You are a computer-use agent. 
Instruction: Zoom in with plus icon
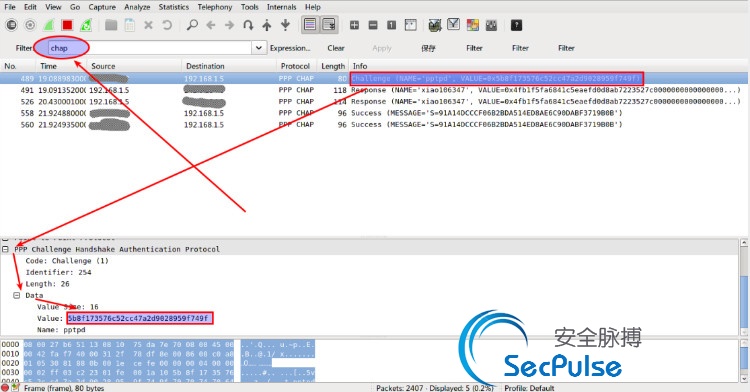pyautogui.click(x=354, y=25)
